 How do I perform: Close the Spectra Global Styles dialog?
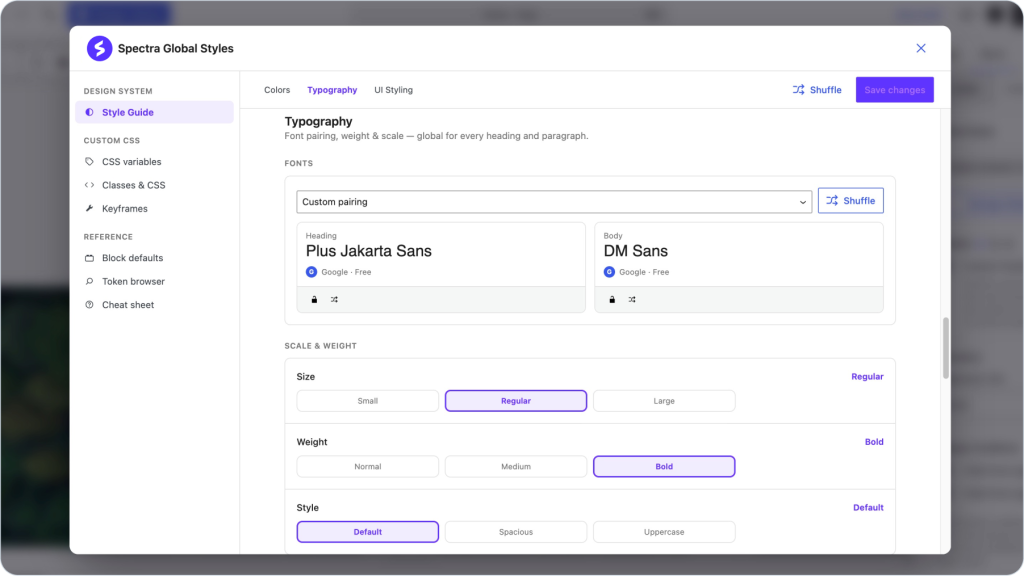(x=921, y=48)
